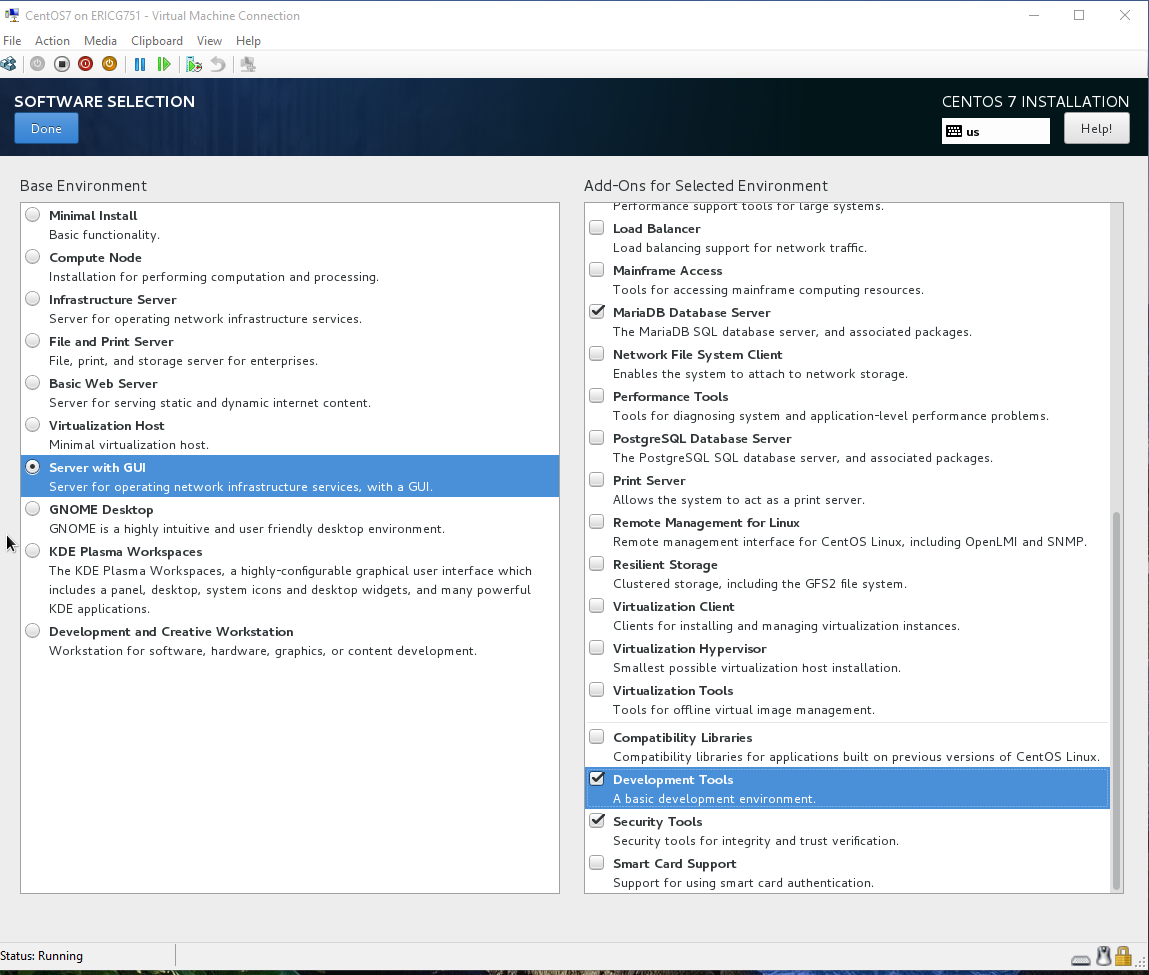Click the keyboard status icon at bottom

[x=1080, y=960]
